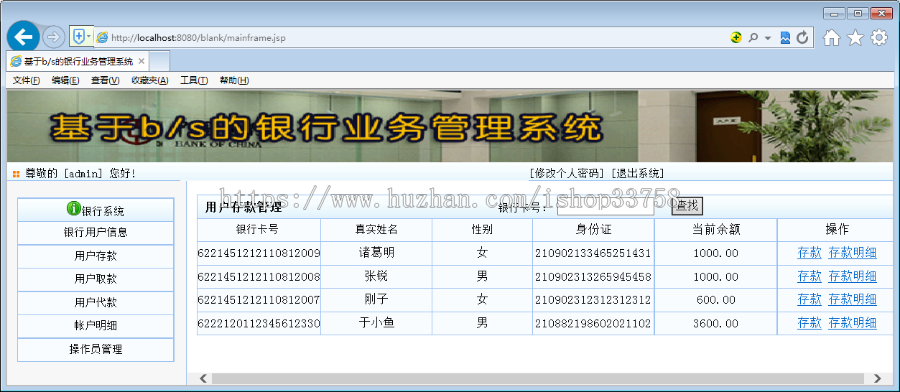Open 用户存款 in the sidebar

click(x=96, y=256)
